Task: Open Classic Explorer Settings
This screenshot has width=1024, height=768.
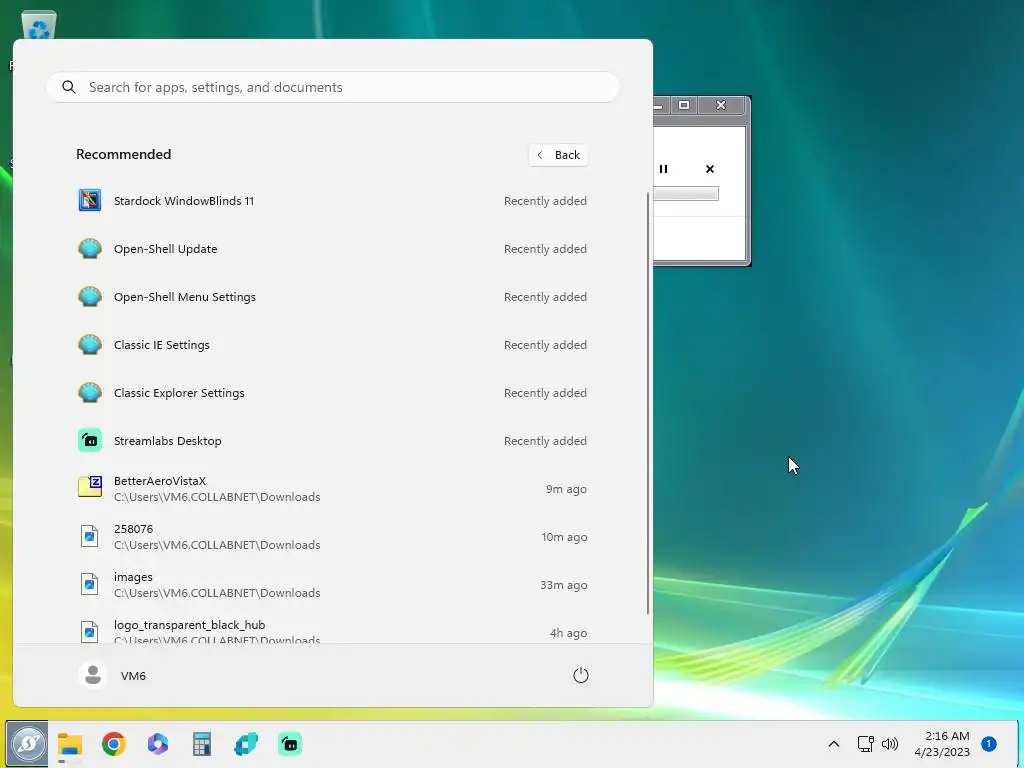Action: point(332,392)
